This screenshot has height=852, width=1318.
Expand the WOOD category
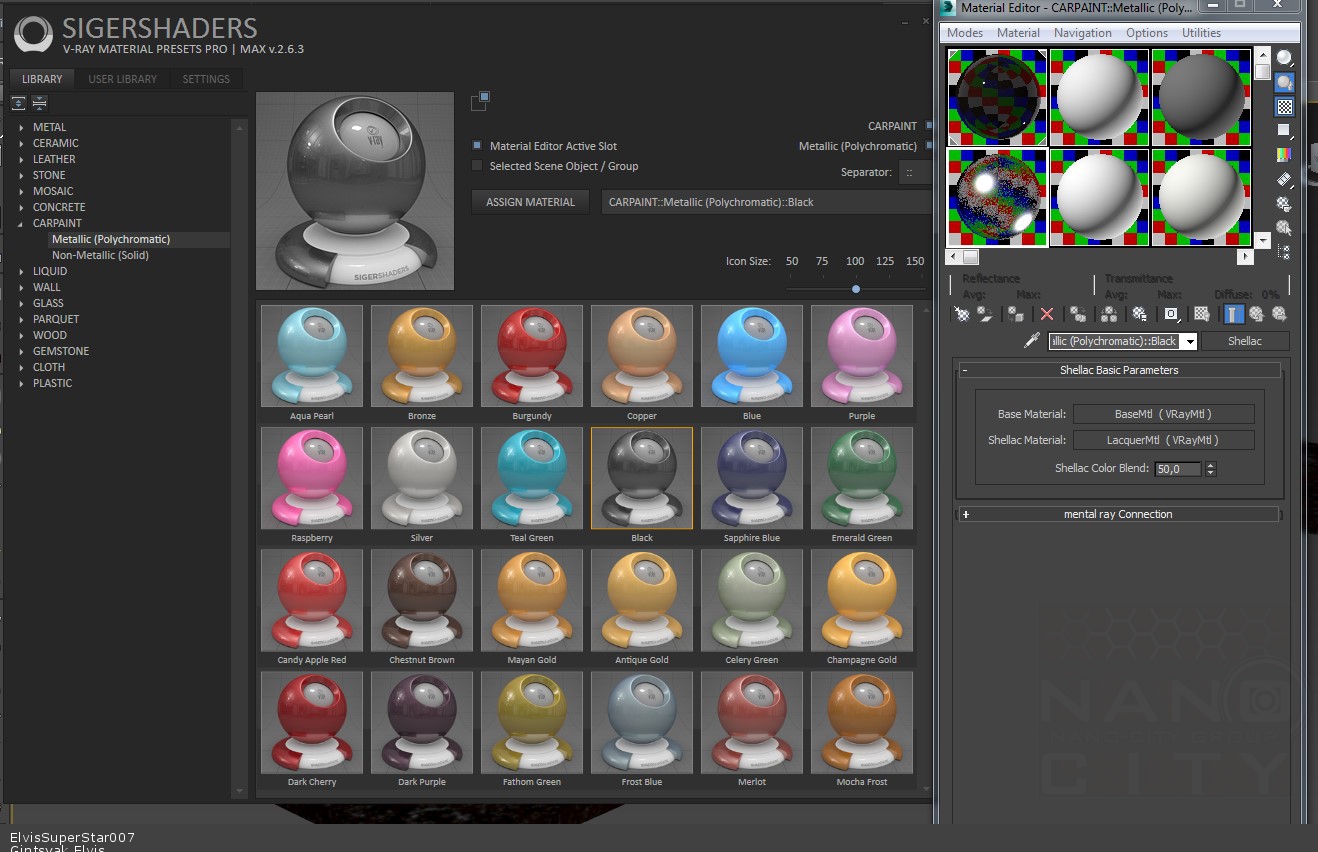[21, 335]
